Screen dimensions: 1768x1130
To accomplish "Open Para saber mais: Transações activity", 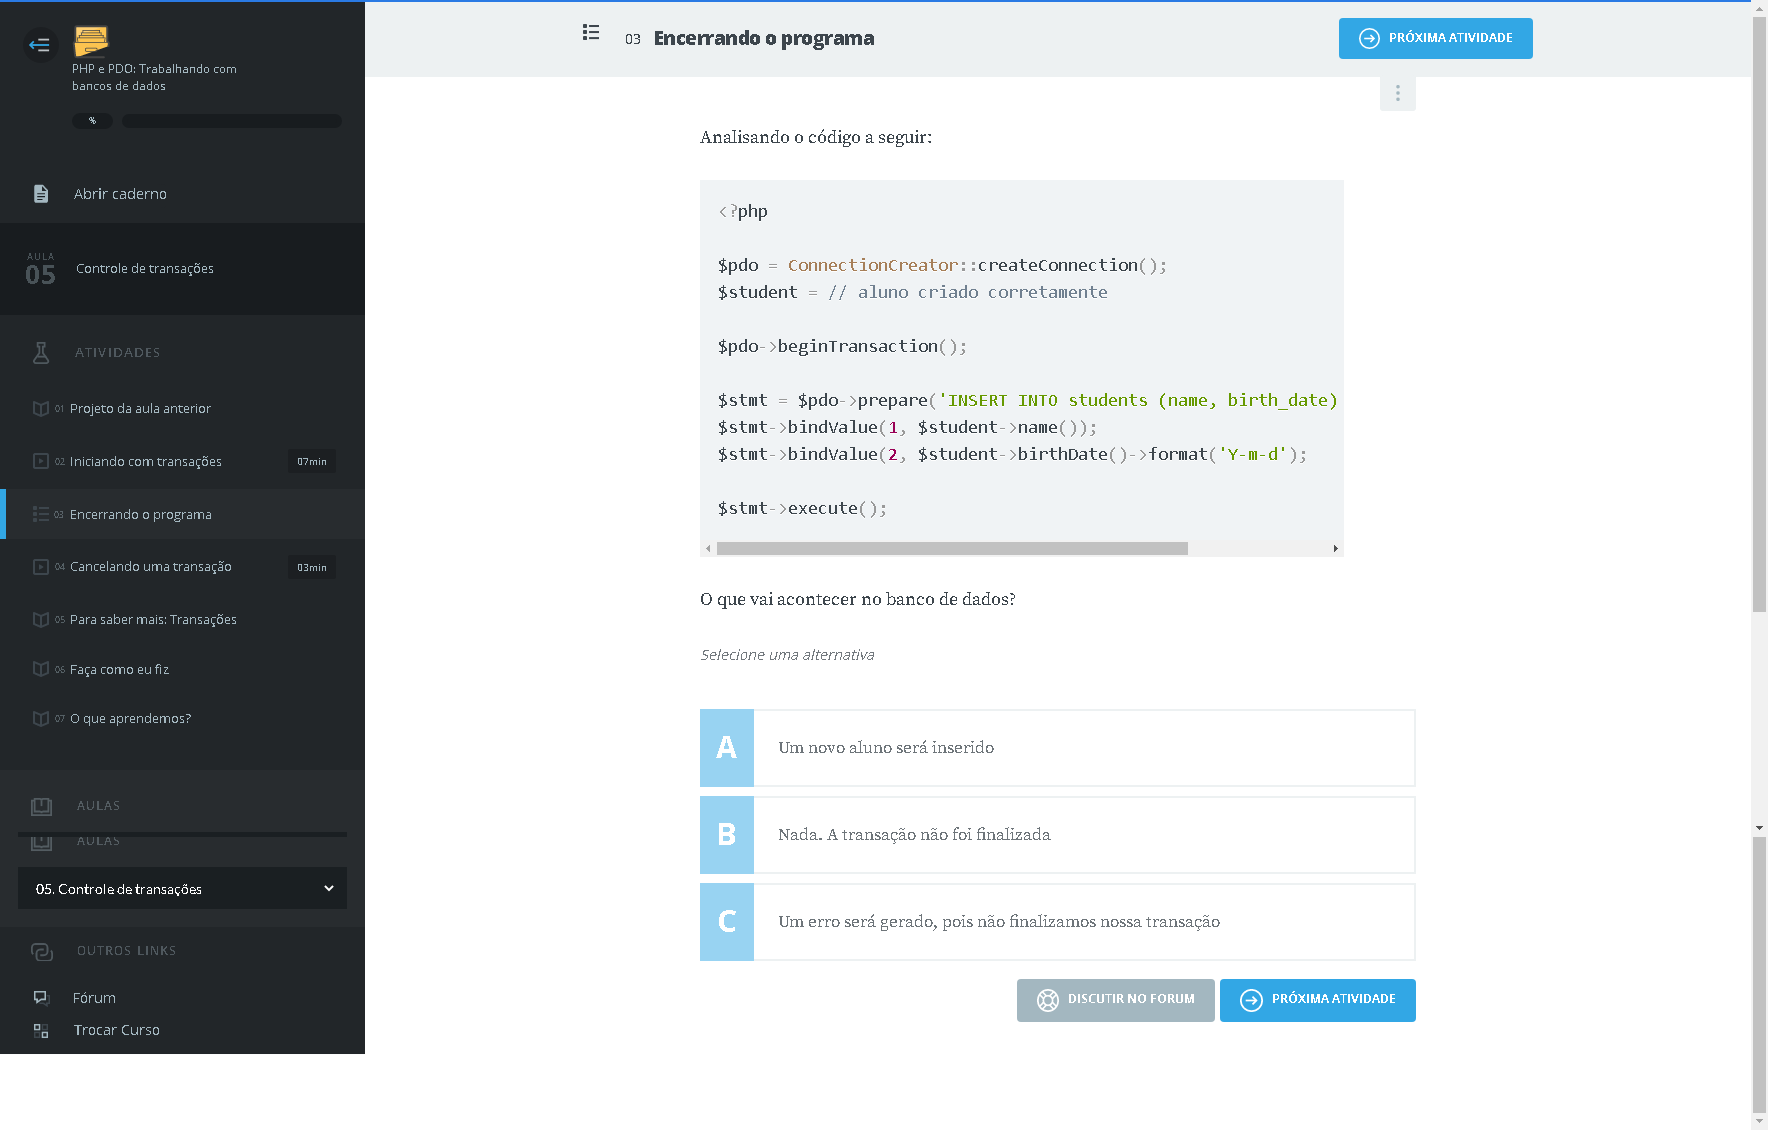I will tap(153, 620).
